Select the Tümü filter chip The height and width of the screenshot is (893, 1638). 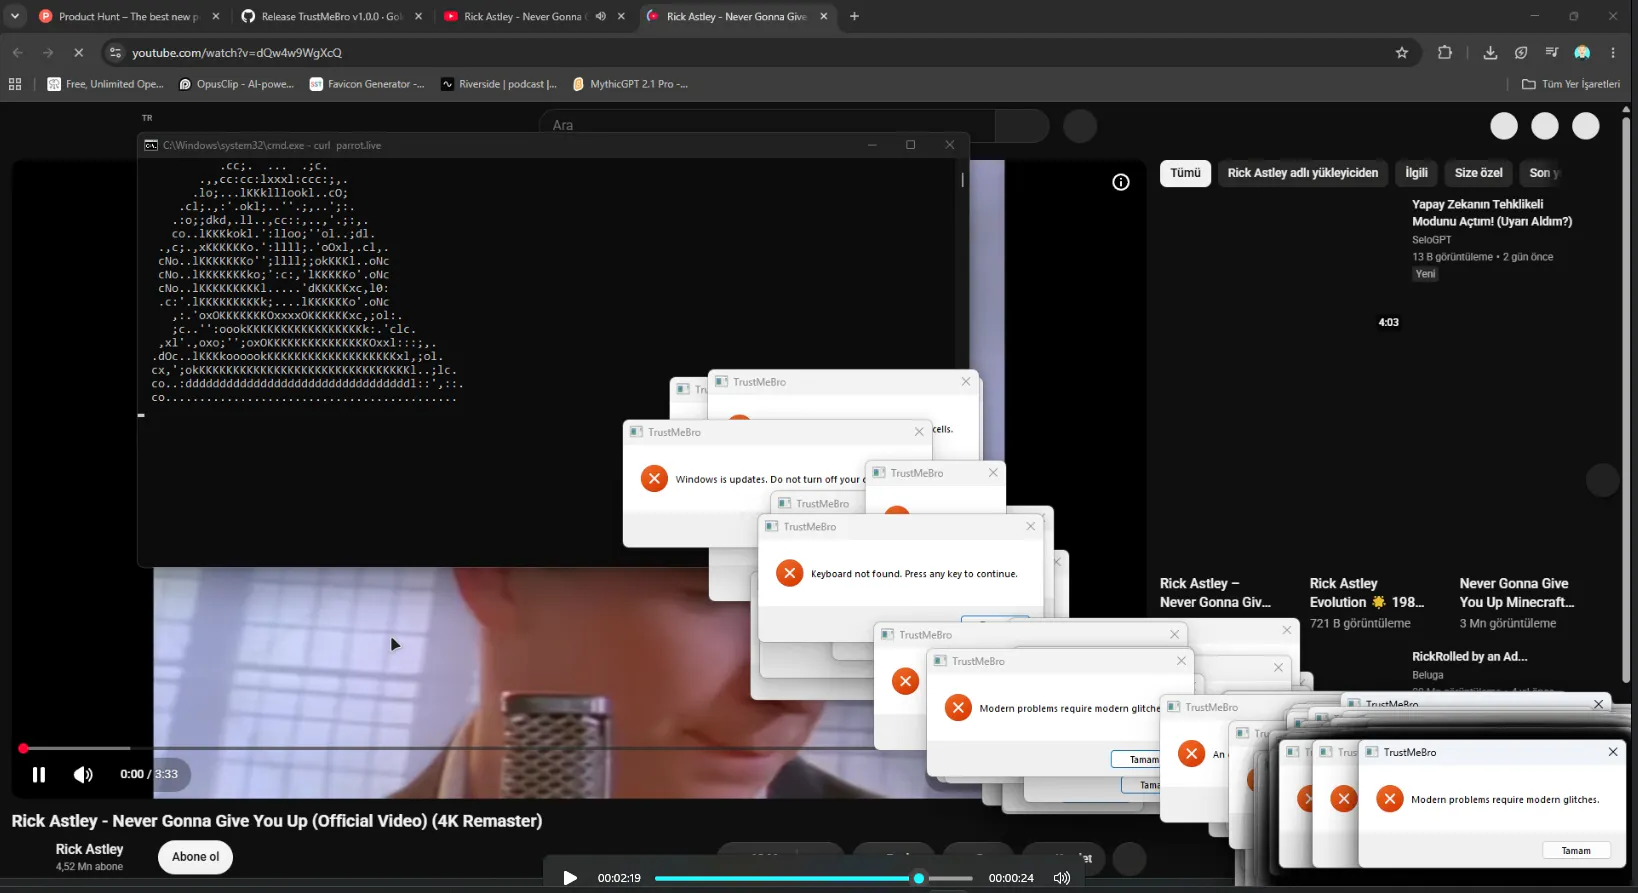[x=1185, y=173]
